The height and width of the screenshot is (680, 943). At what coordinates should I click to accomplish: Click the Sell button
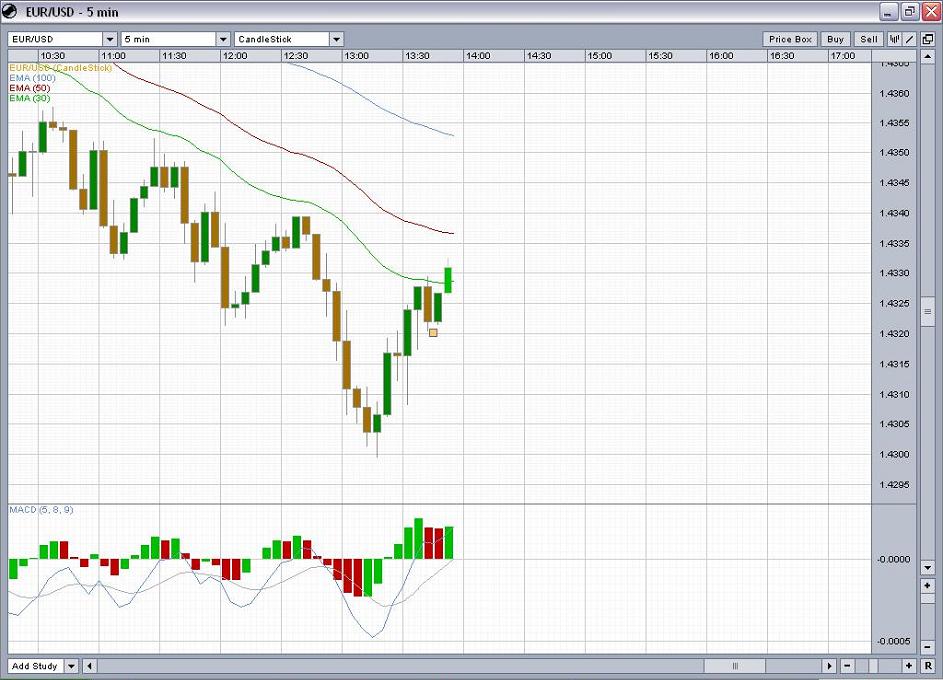pos(868,39)
